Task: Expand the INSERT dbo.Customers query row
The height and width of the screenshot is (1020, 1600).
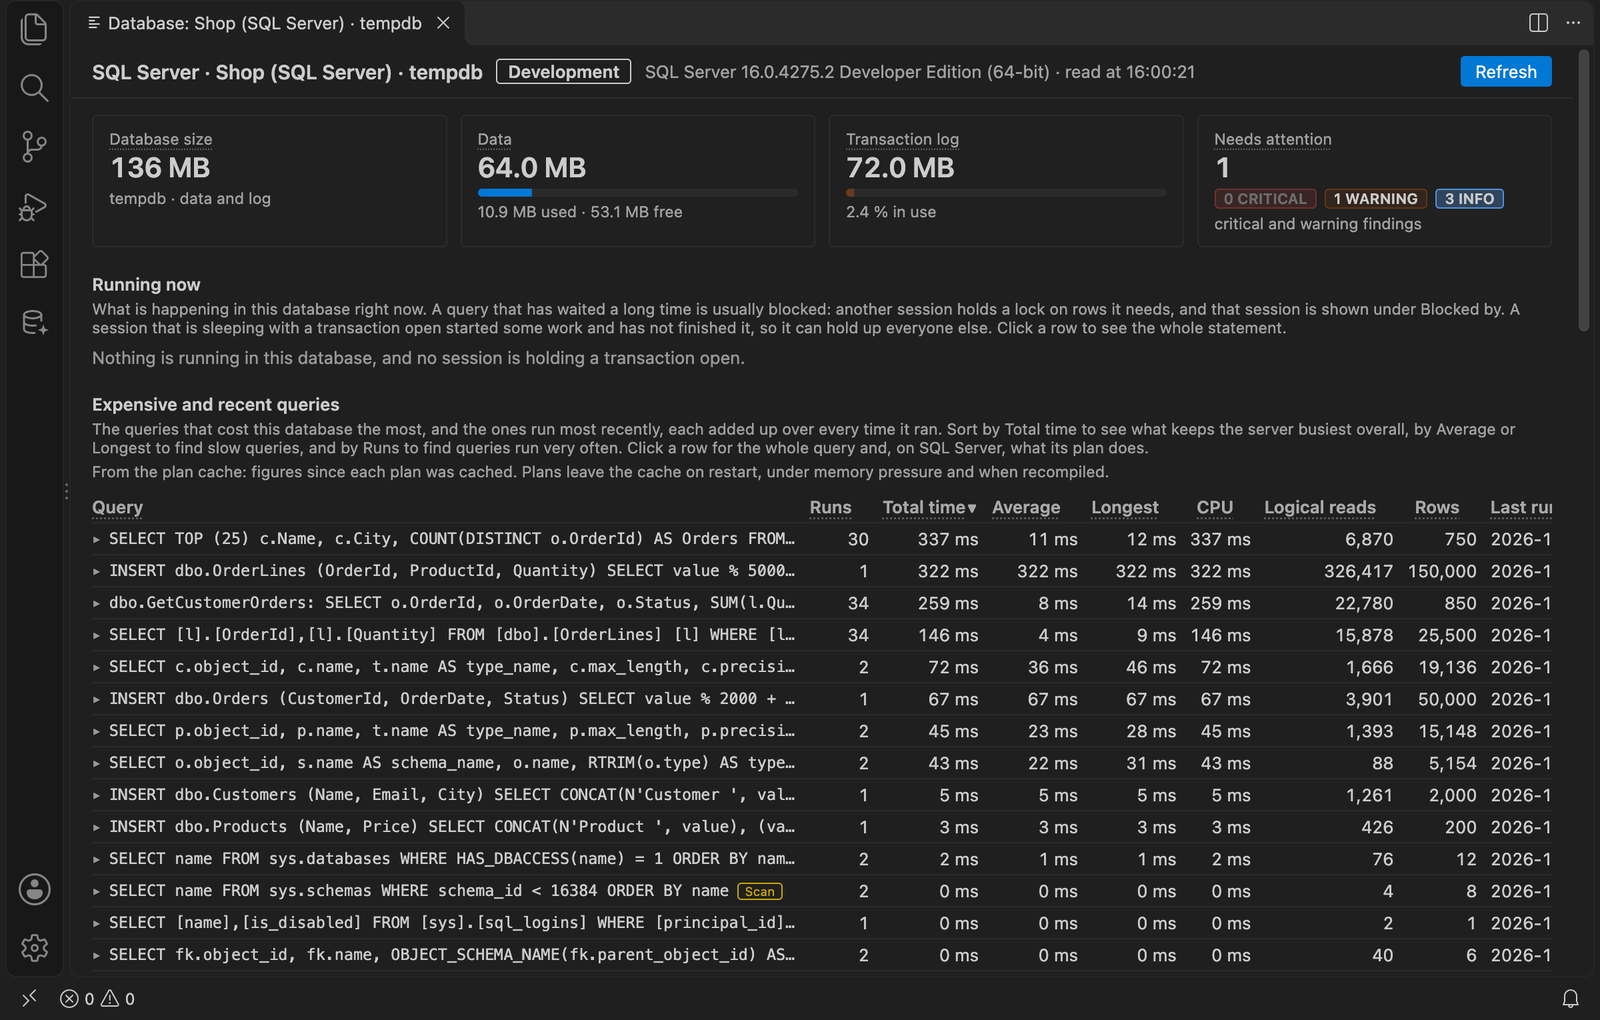Action: tap(821, 795)
